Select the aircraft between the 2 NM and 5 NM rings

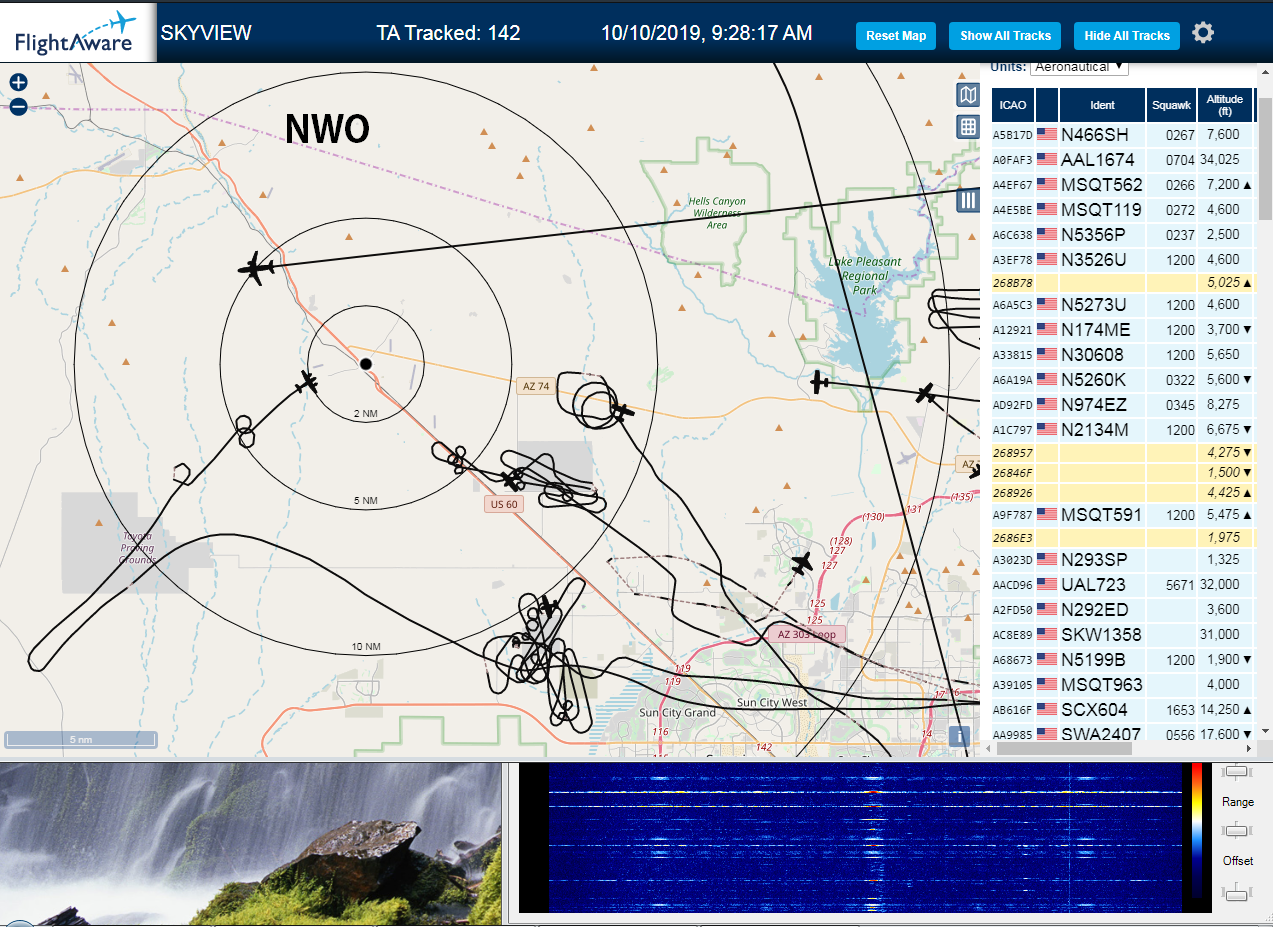307,382
